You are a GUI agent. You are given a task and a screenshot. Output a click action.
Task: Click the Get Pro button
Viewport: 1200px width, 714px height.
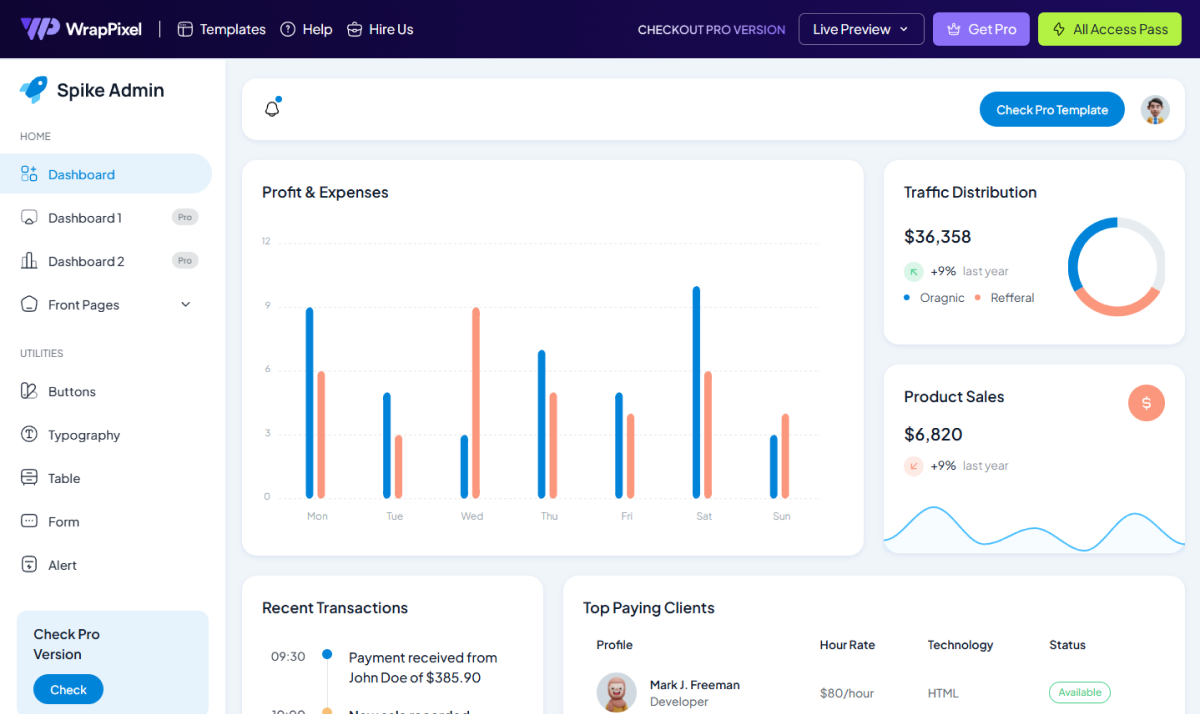point(981,29)
